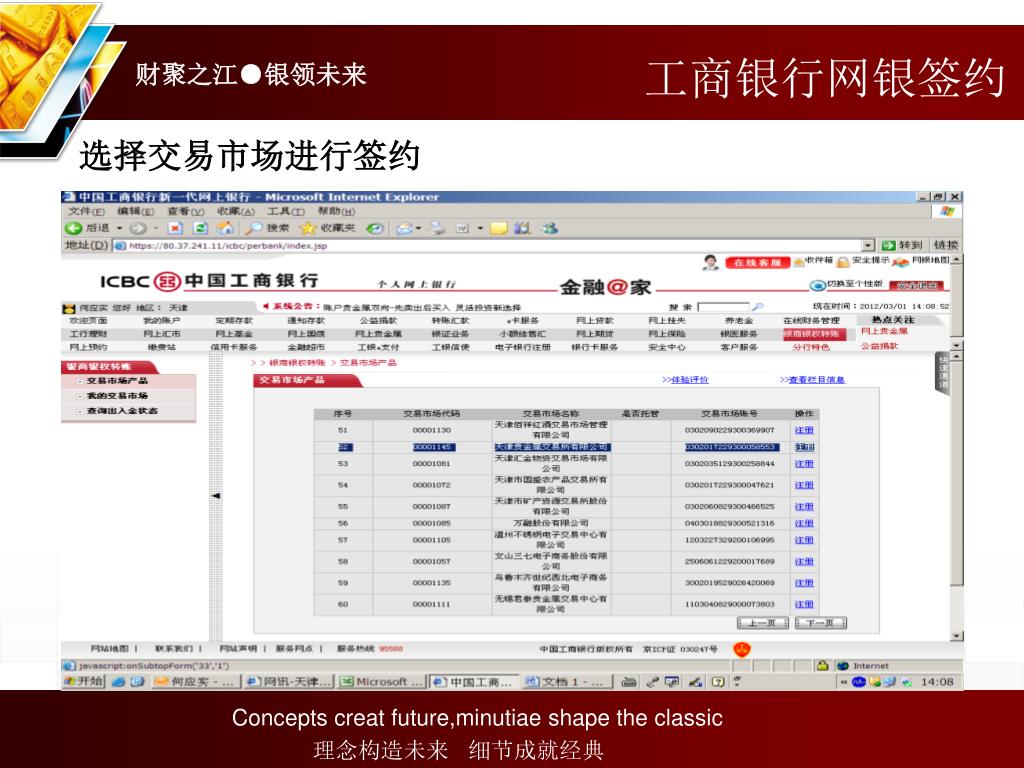Image resolution: width=1024 pixels, height=768 pixels.
Task: Click the IE quick launch icon in taskbar
Action: (x=118, y=682)
